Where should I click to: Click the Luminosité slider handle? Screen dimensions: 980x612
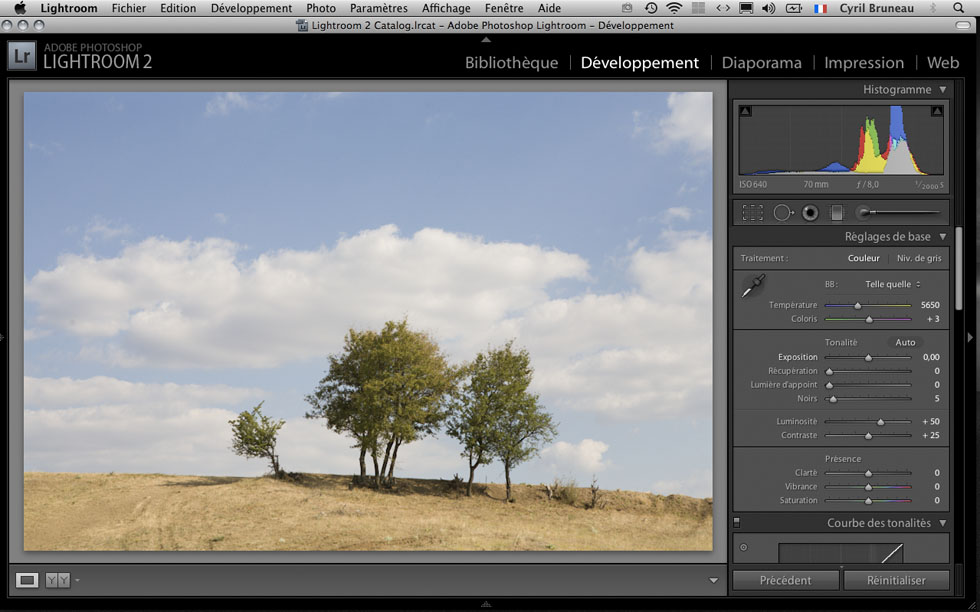(x=881, y=422)
